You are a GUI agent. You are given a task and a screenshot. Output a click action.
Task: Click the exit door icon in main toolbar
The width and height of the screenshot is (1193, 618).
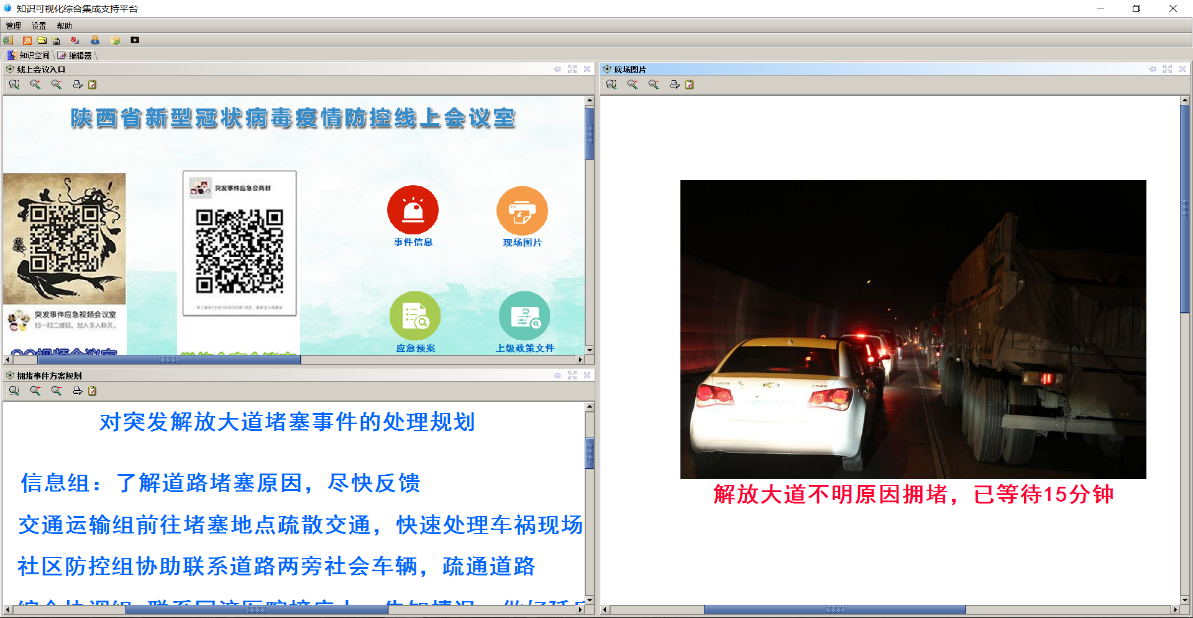(8, 40)
